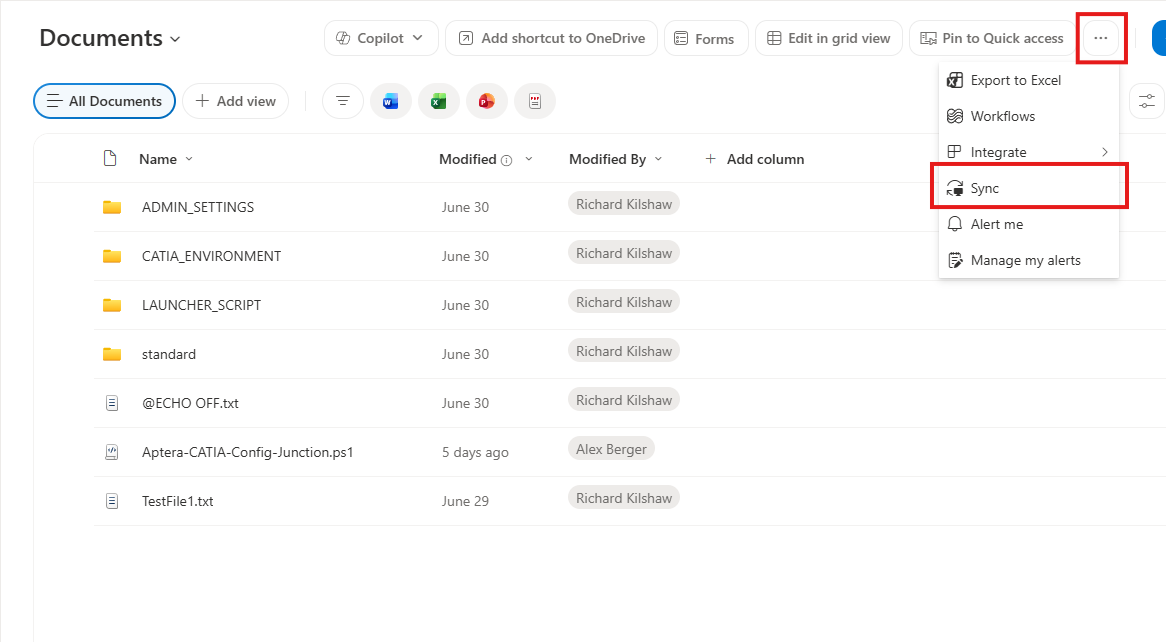This screenshot has width=1166, height=642.
Task: Filter by Word documents icon
Action: [x=390, y=101]
